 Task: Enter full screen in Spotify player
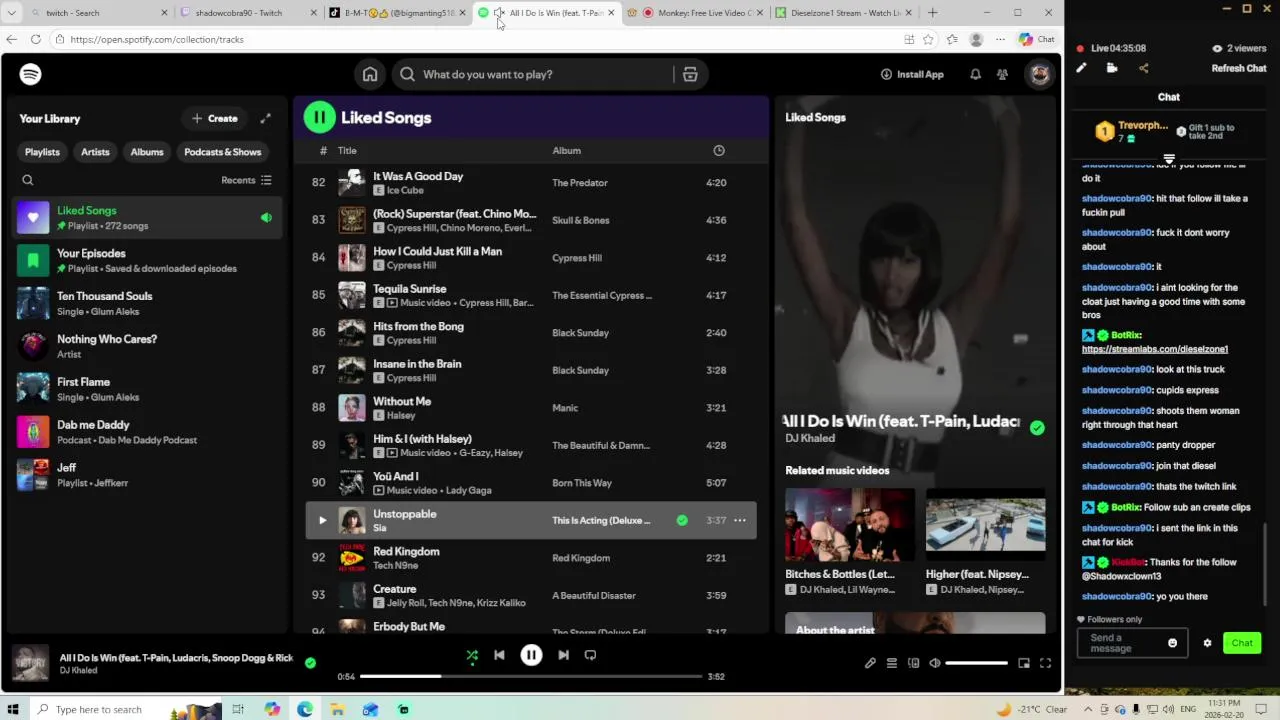[1045, 663]
